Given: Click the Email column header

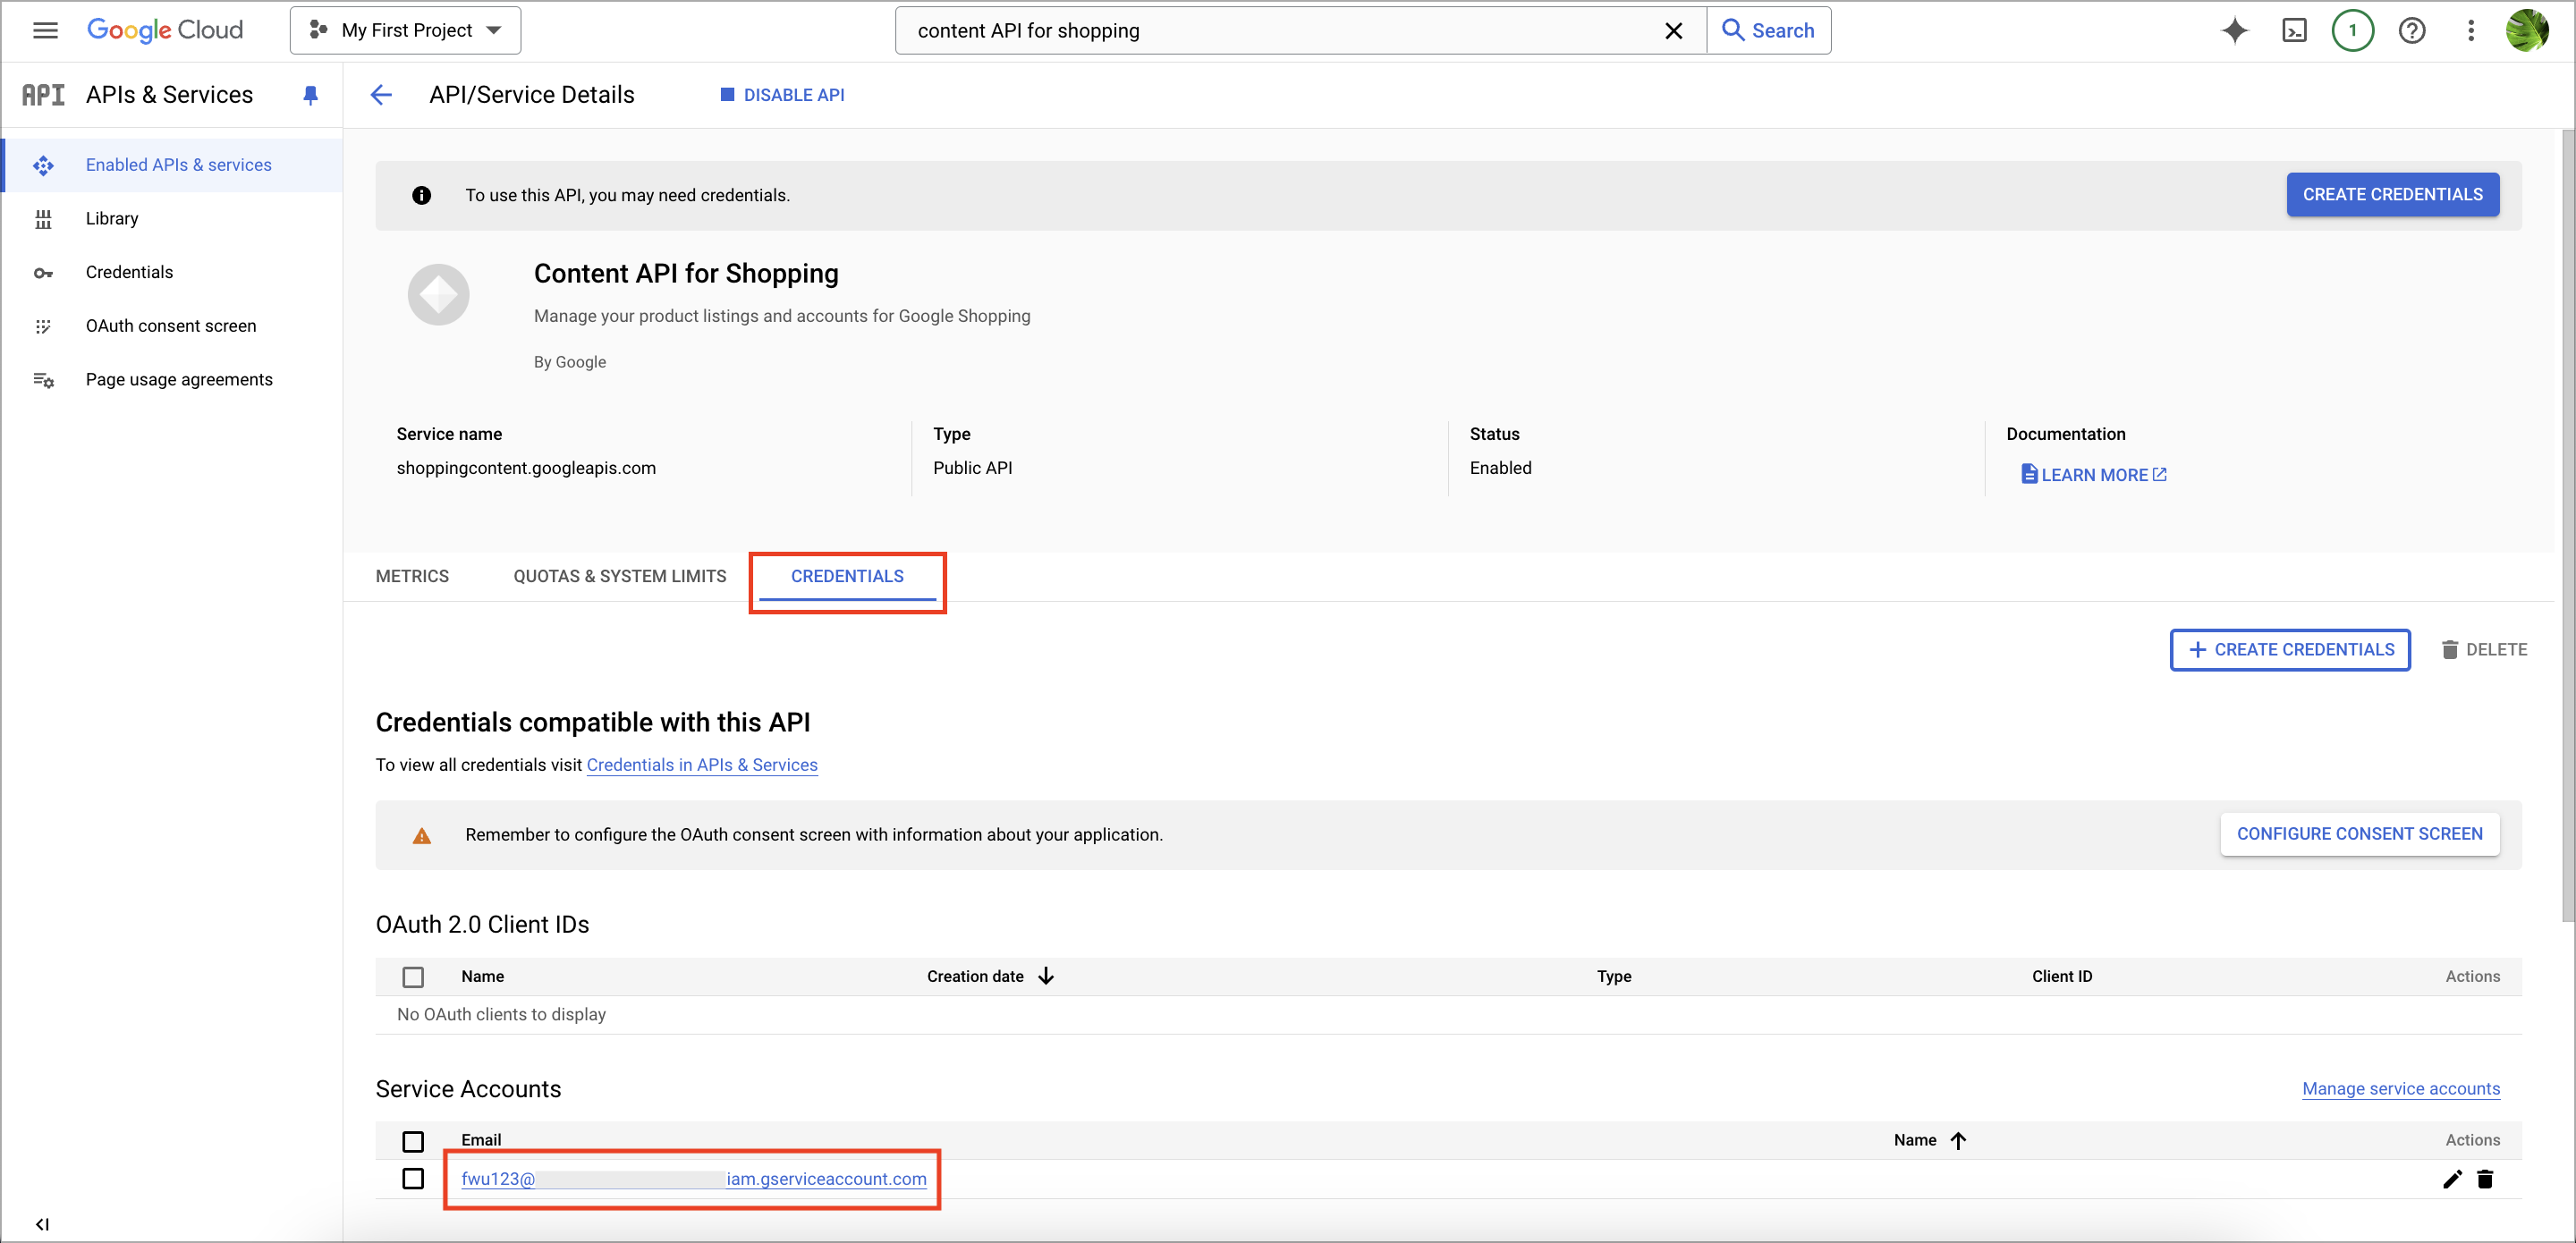Looking at the screenshot, I should click(481, 1141).
